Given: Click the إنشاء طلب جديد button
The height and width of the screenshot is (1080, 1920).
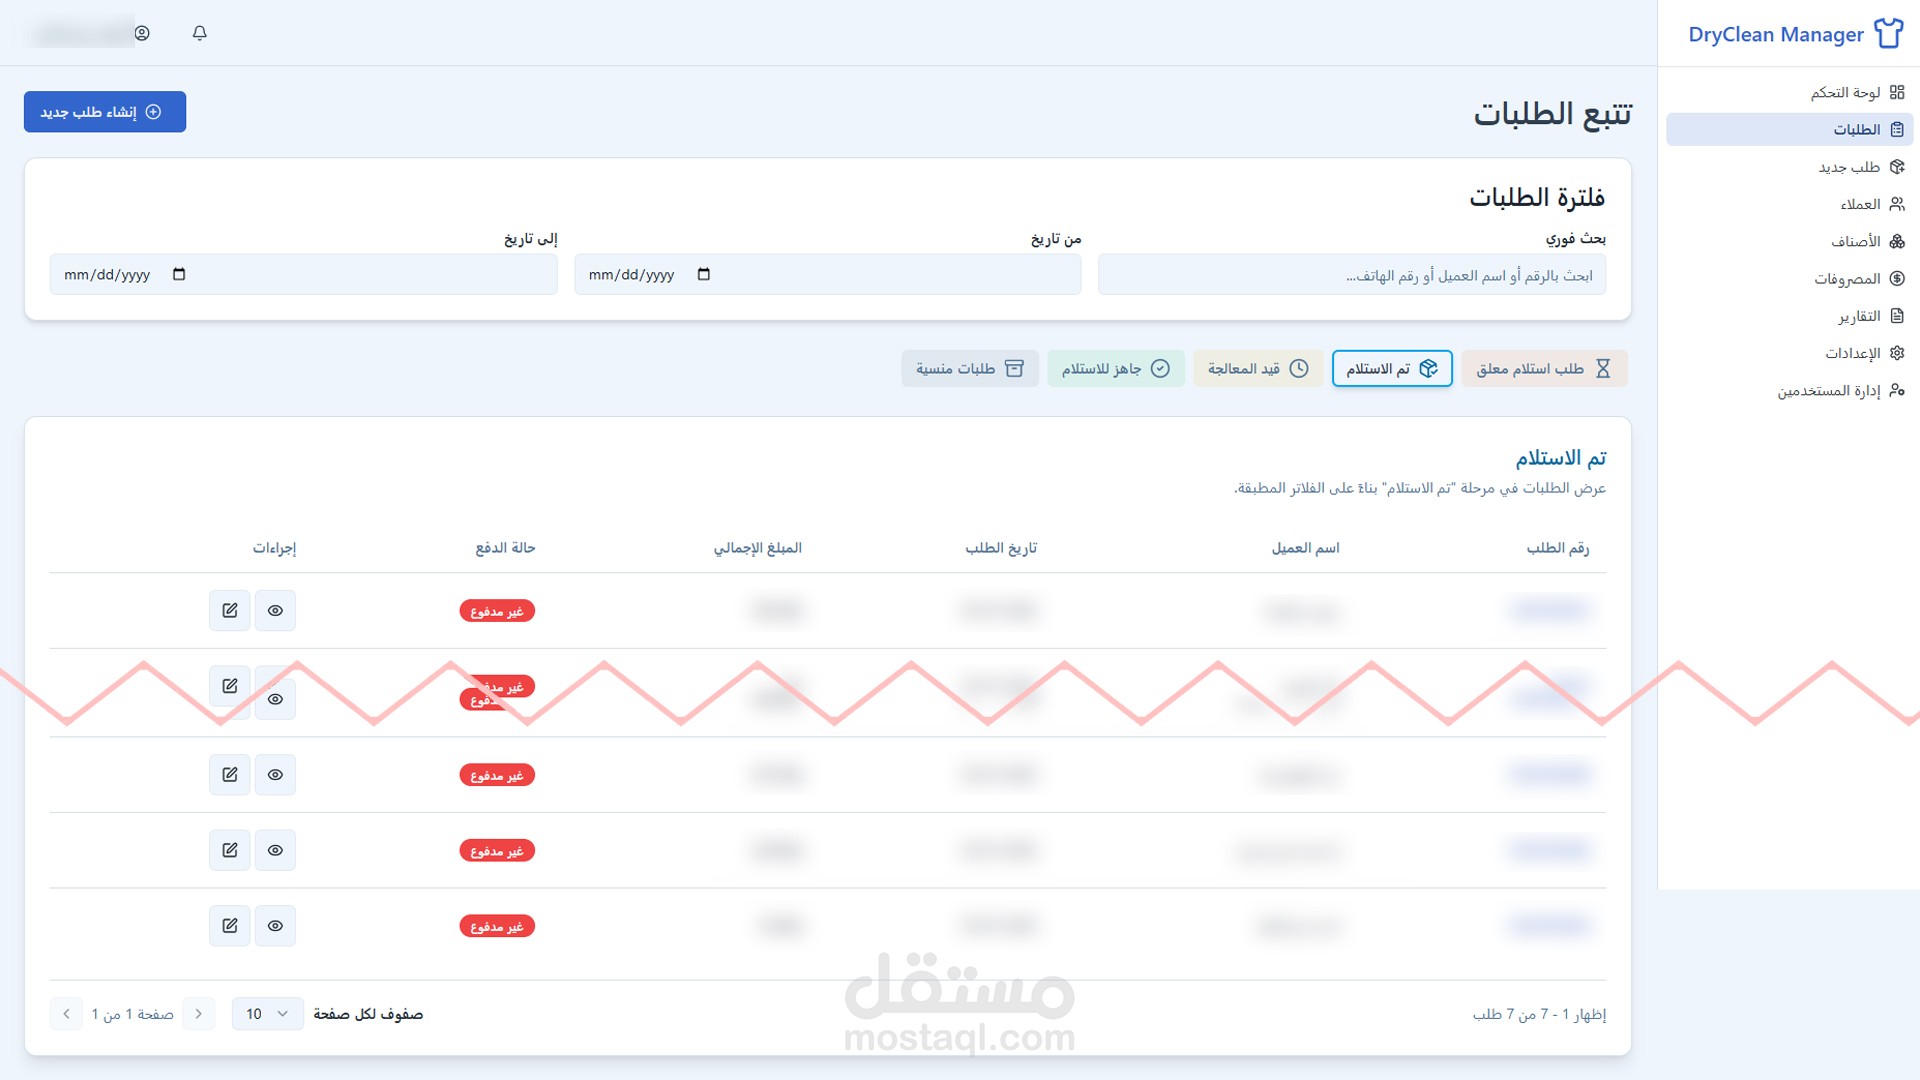Looking at the screenshot, I should click(105, 111).
